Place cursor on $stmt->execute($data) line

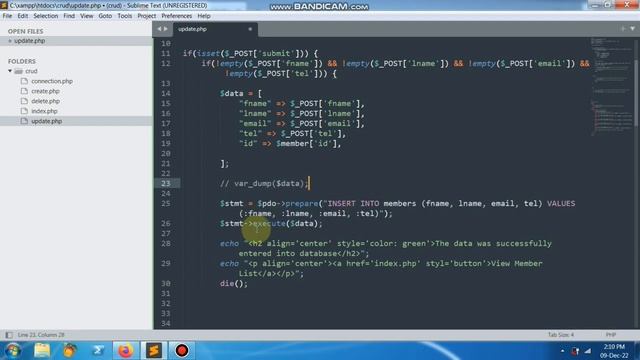271,224
